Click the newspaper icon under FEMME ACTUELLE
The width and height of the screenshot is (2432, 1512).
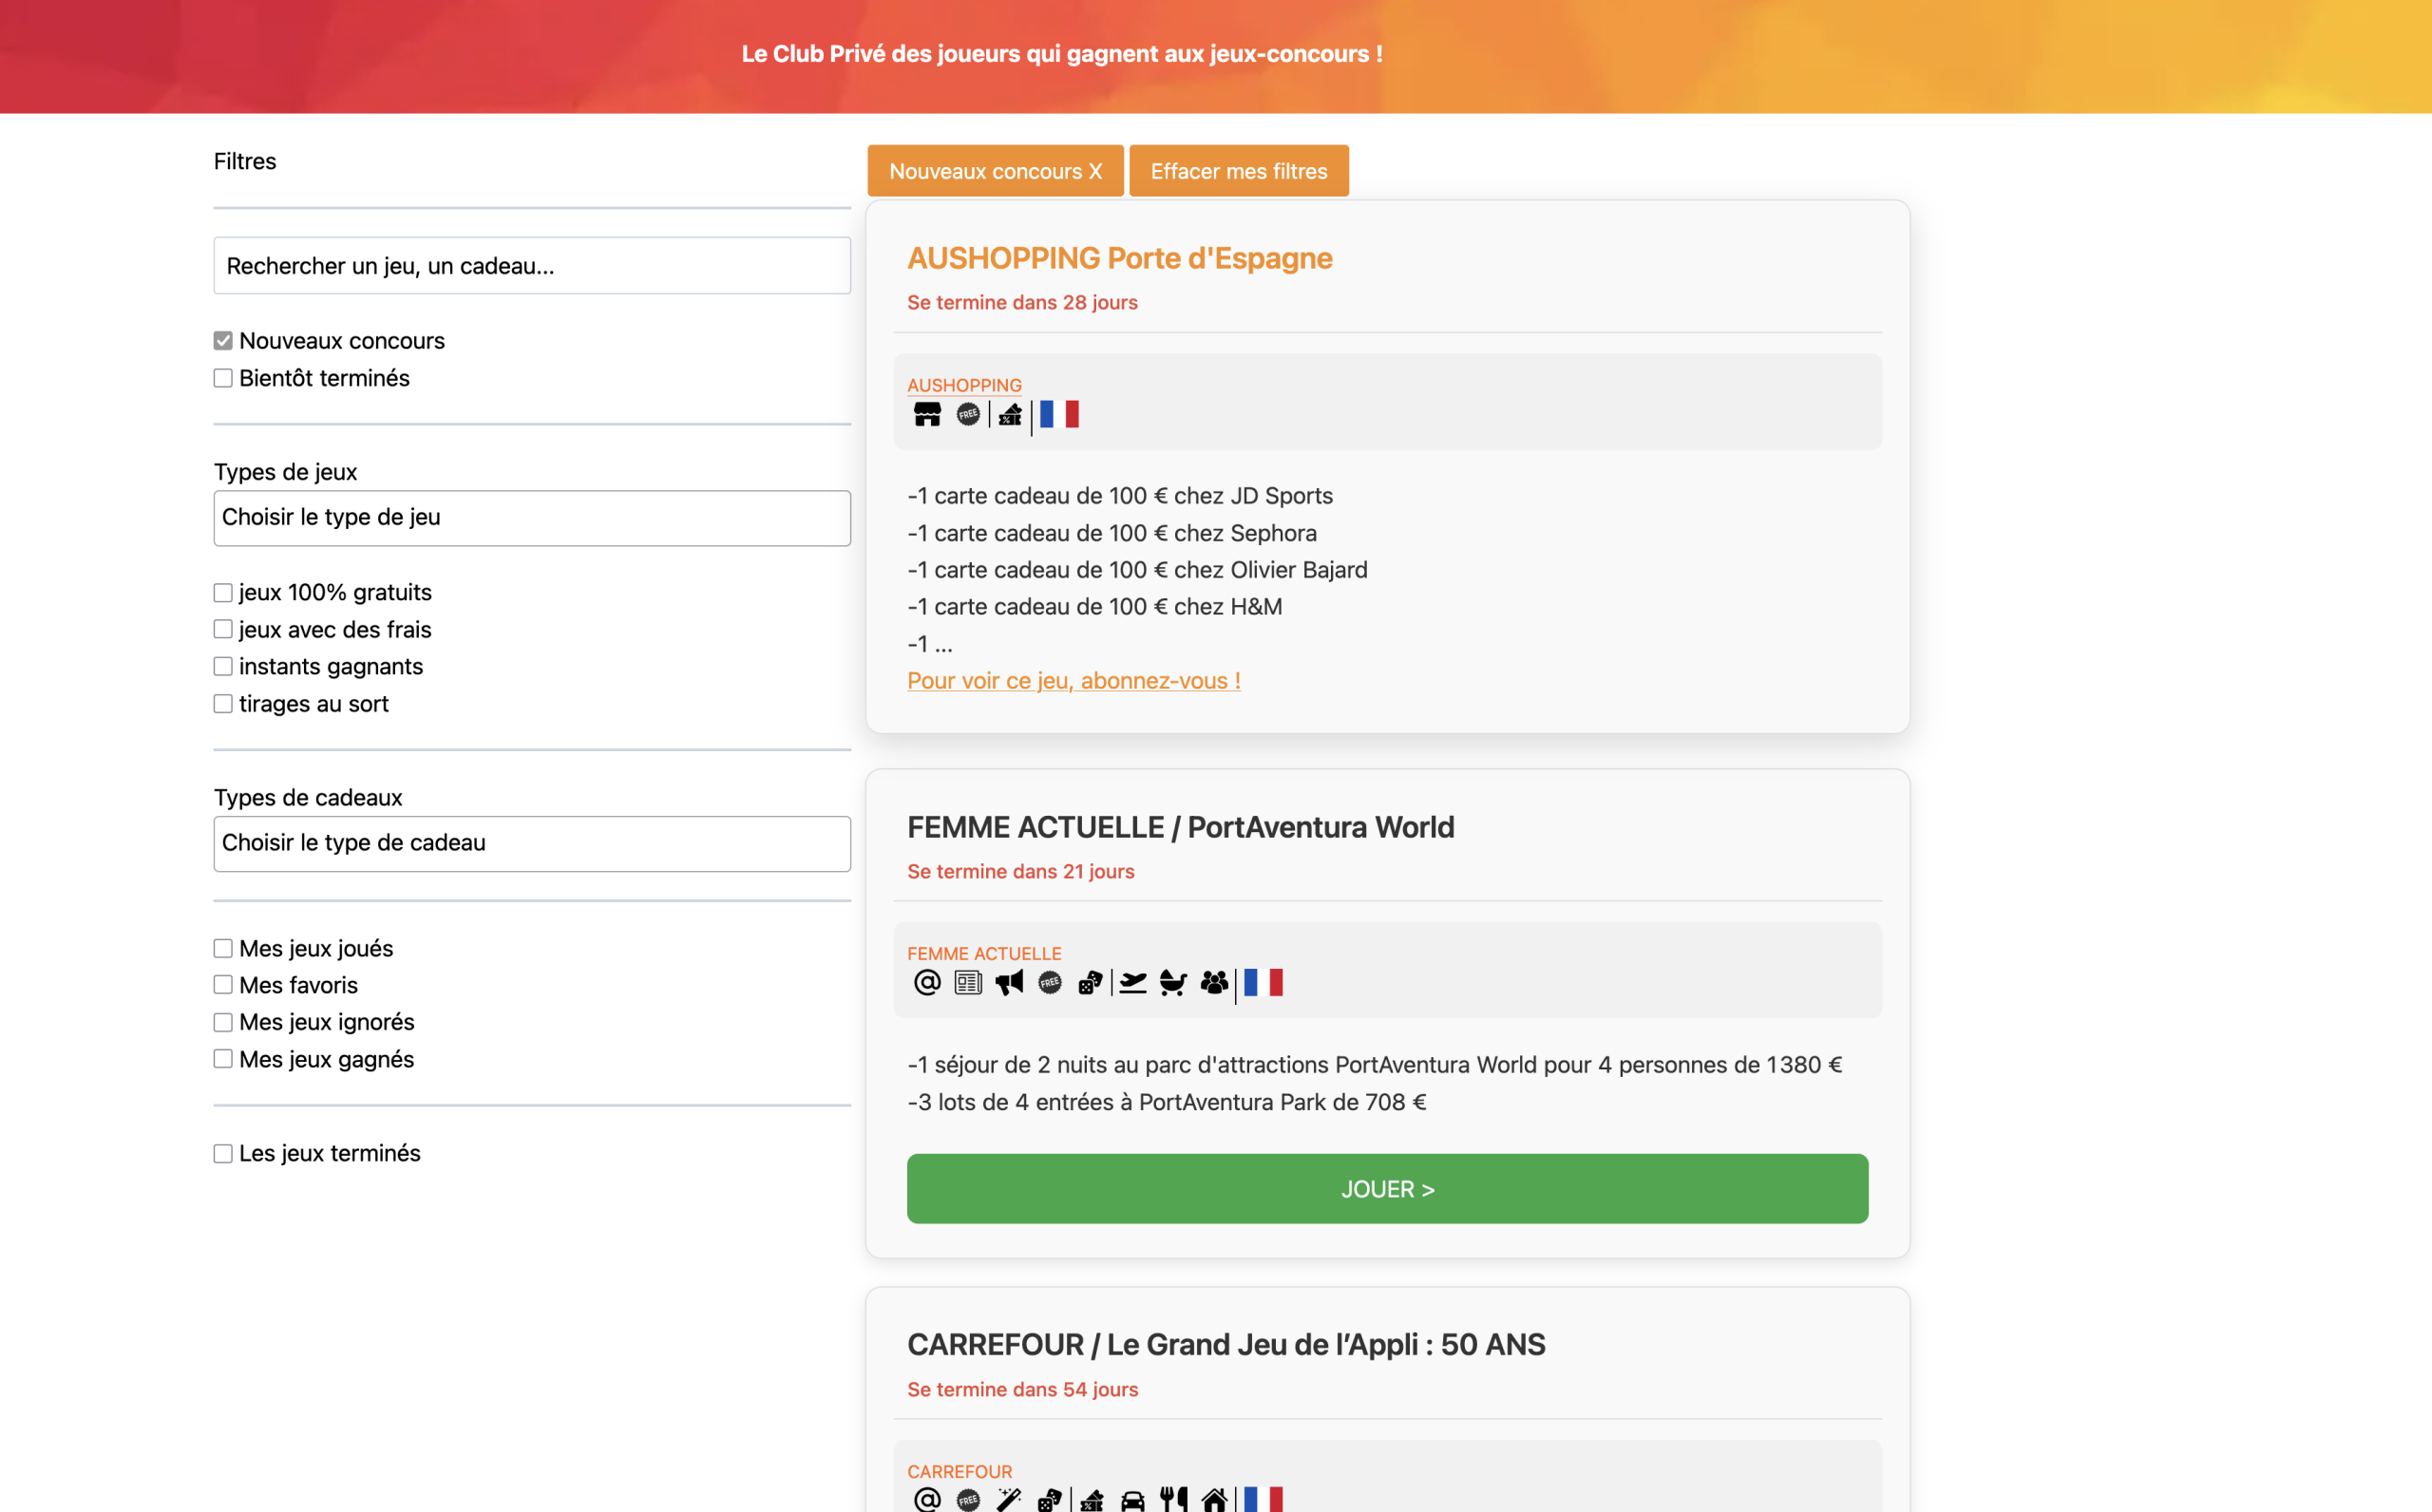(x=968, y=983)
